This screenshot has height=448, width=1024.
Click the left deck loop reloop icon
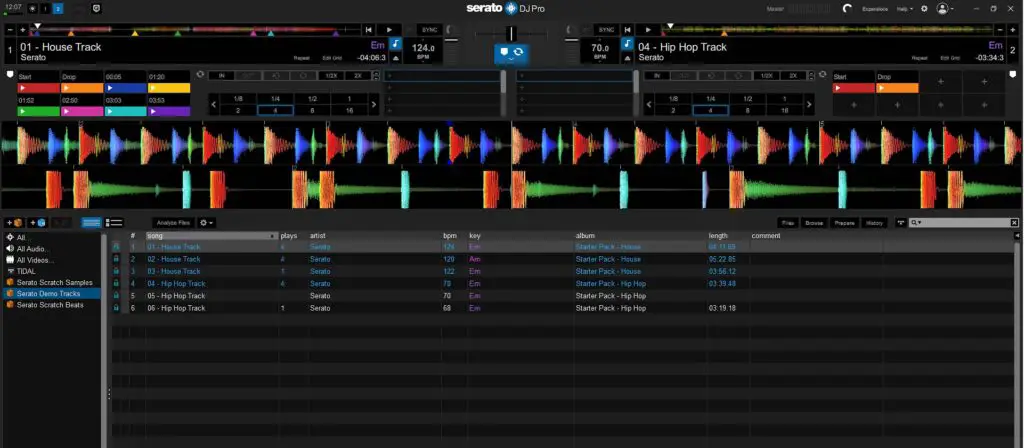click(200, 74)
